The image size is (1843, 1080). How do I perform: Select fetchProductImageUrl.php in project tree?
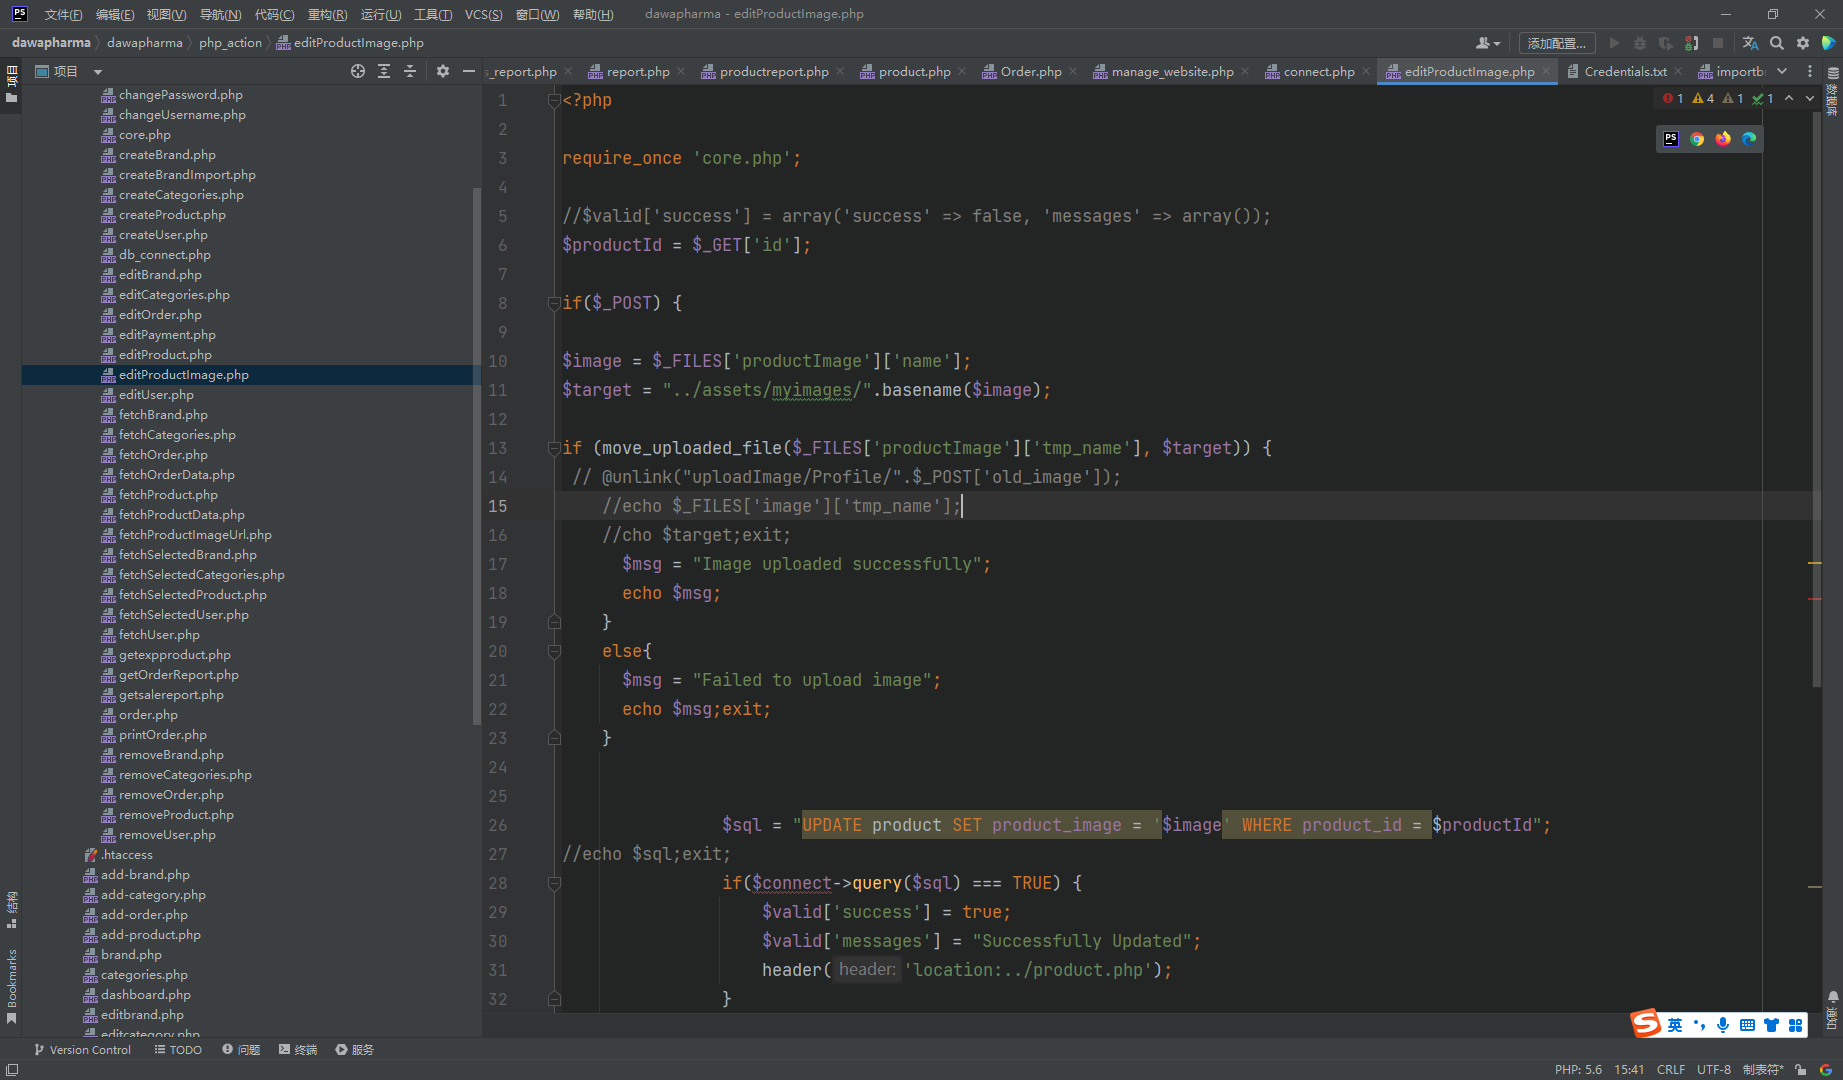[x=194, y=535]
